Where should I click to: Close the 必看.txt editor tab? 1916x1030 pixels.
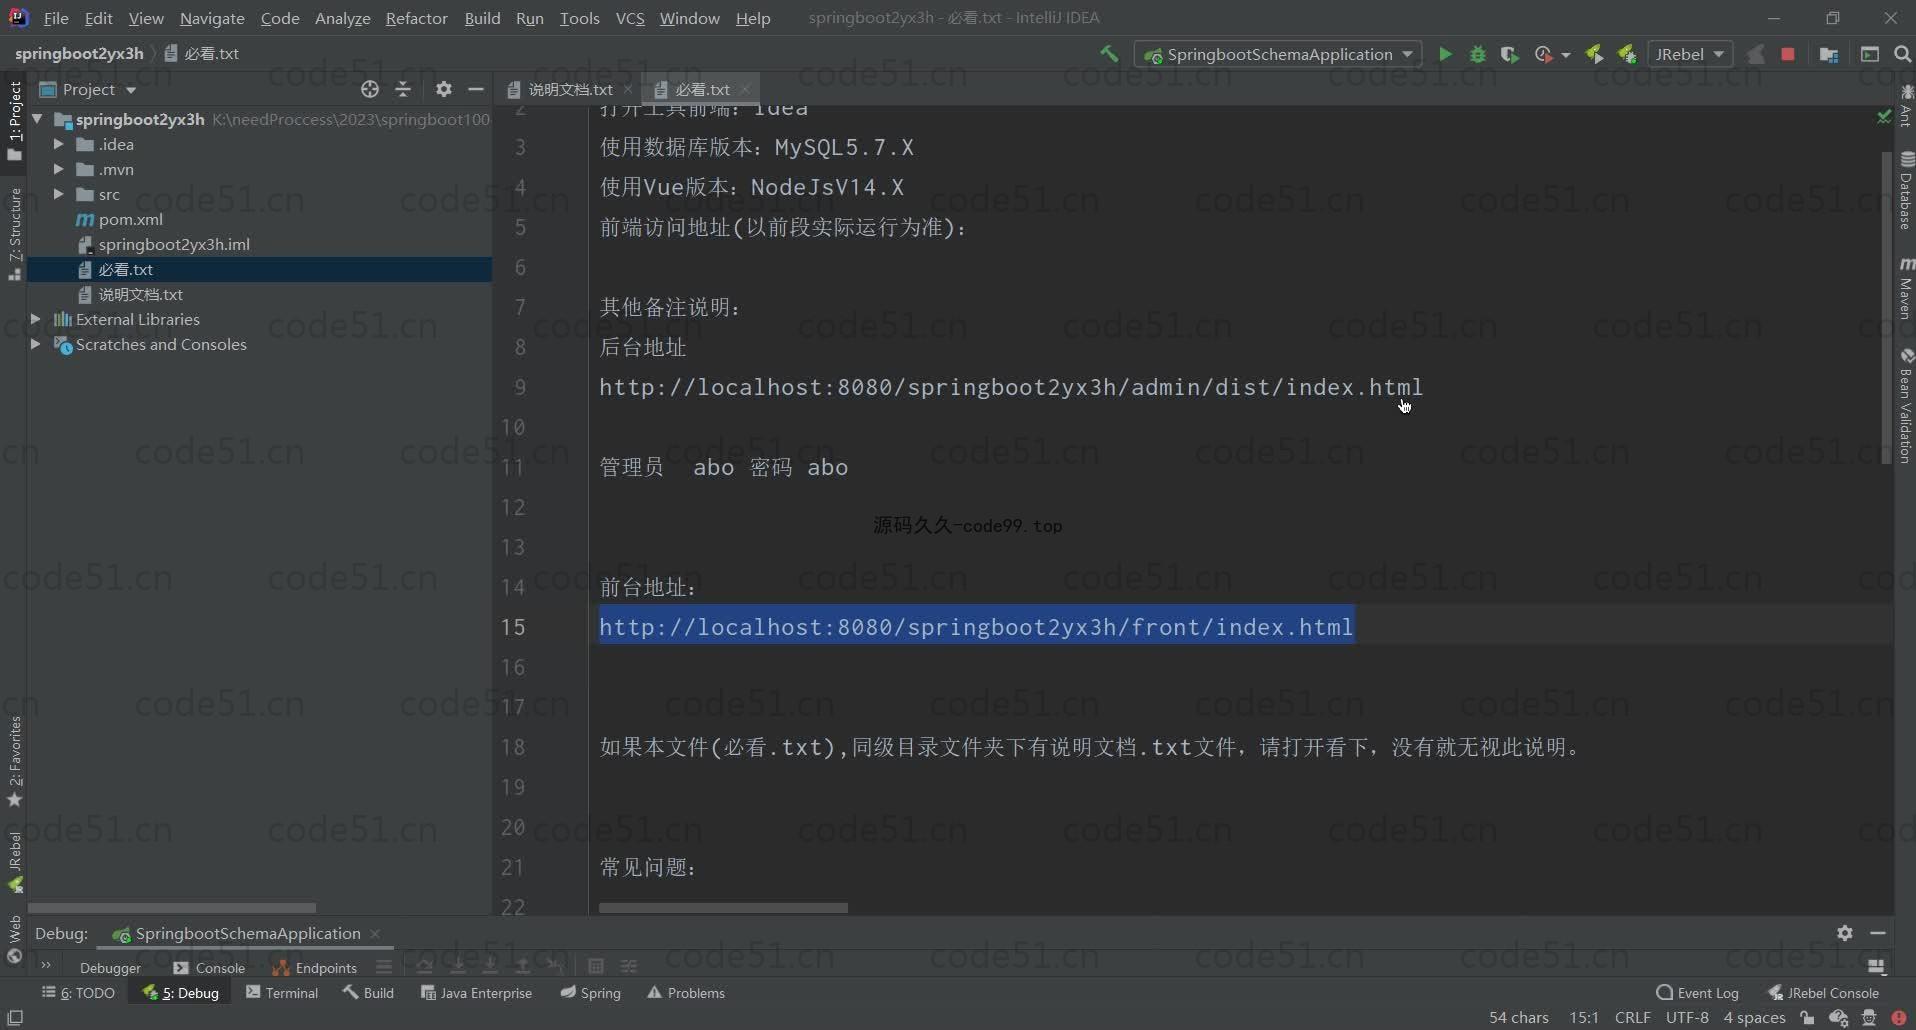745,89
